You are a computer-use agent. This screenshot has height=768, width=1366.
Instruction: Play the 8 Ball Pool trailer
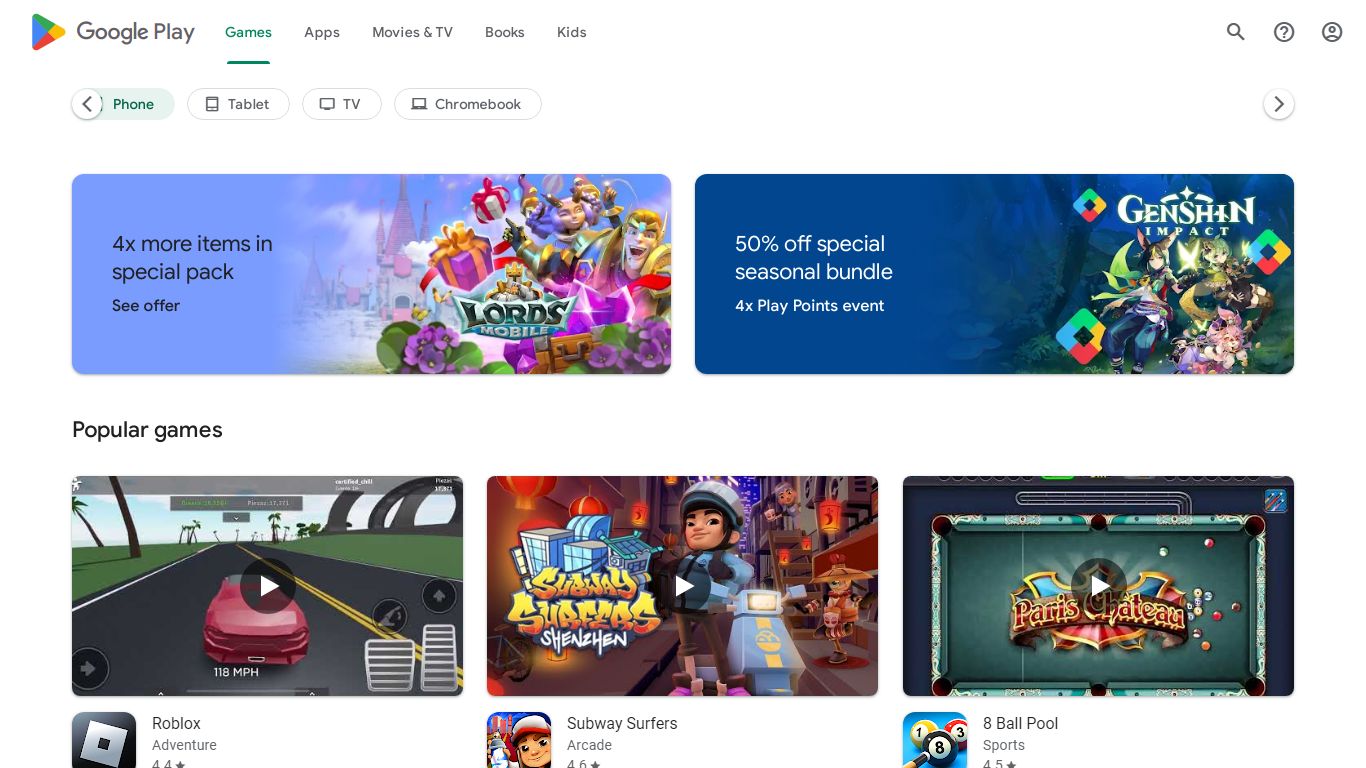[1098, 586]
